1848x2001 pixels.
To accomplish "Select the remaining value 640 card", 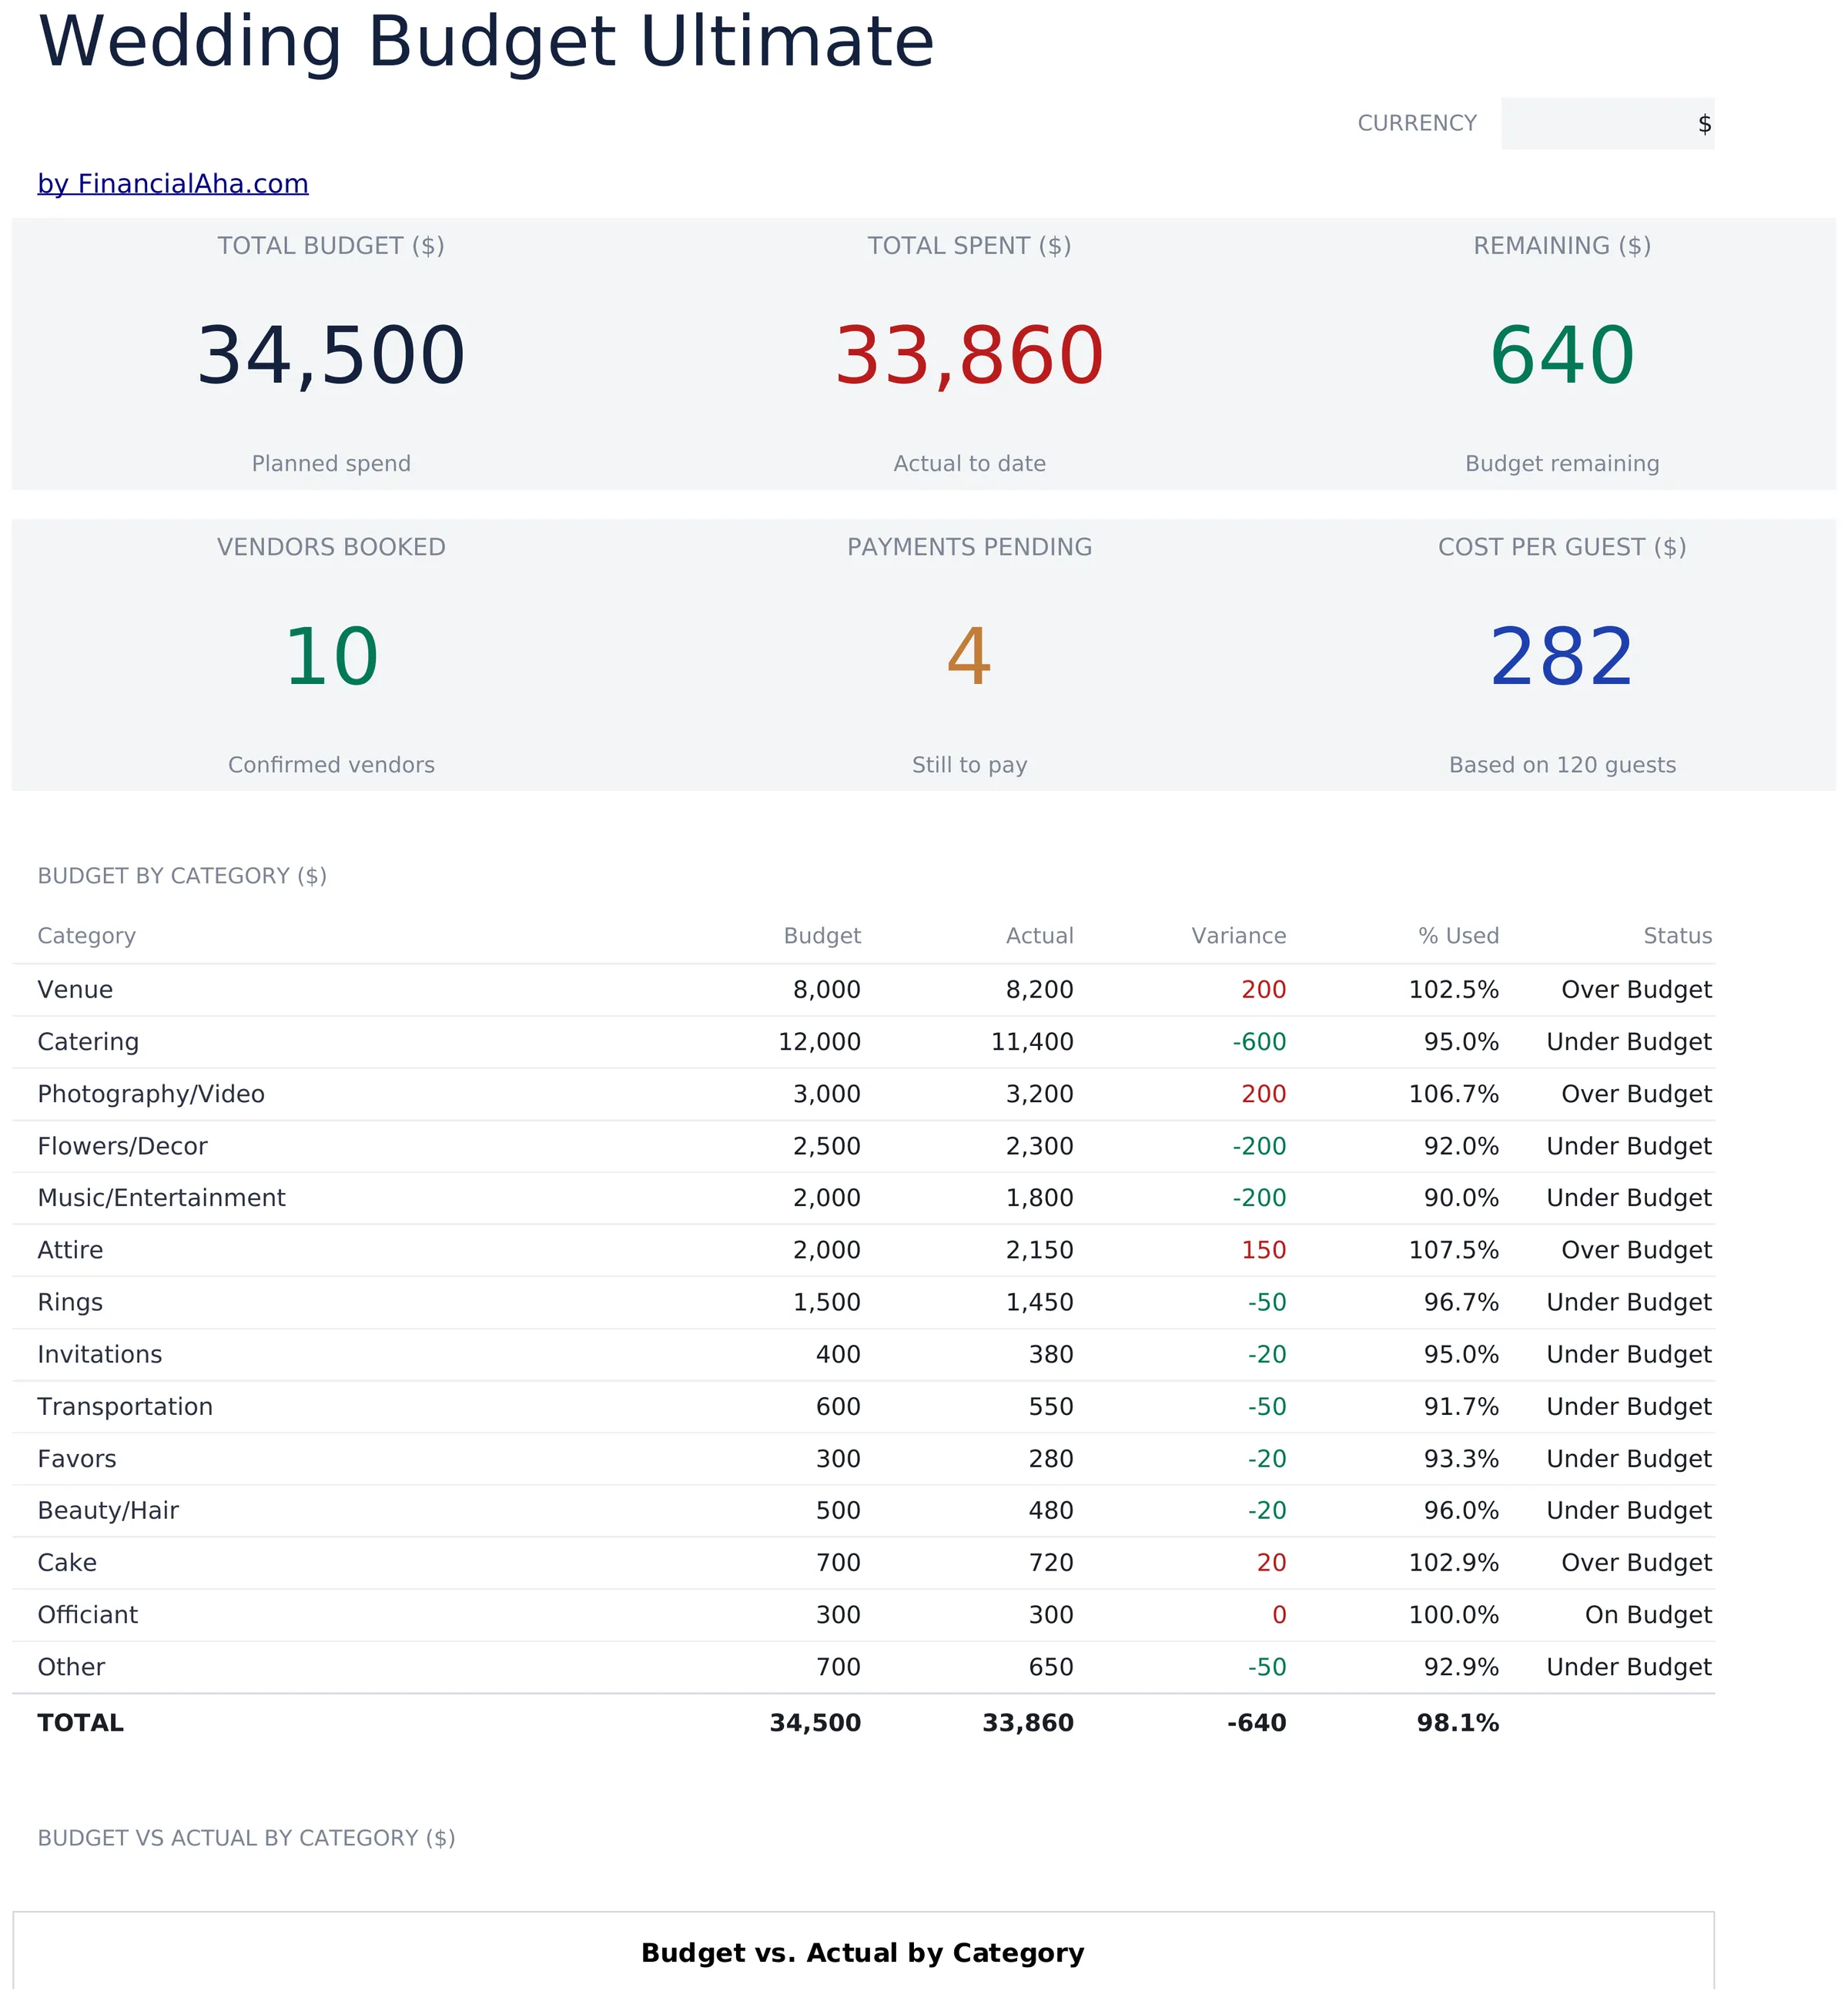I will (x=1562, y=356).
